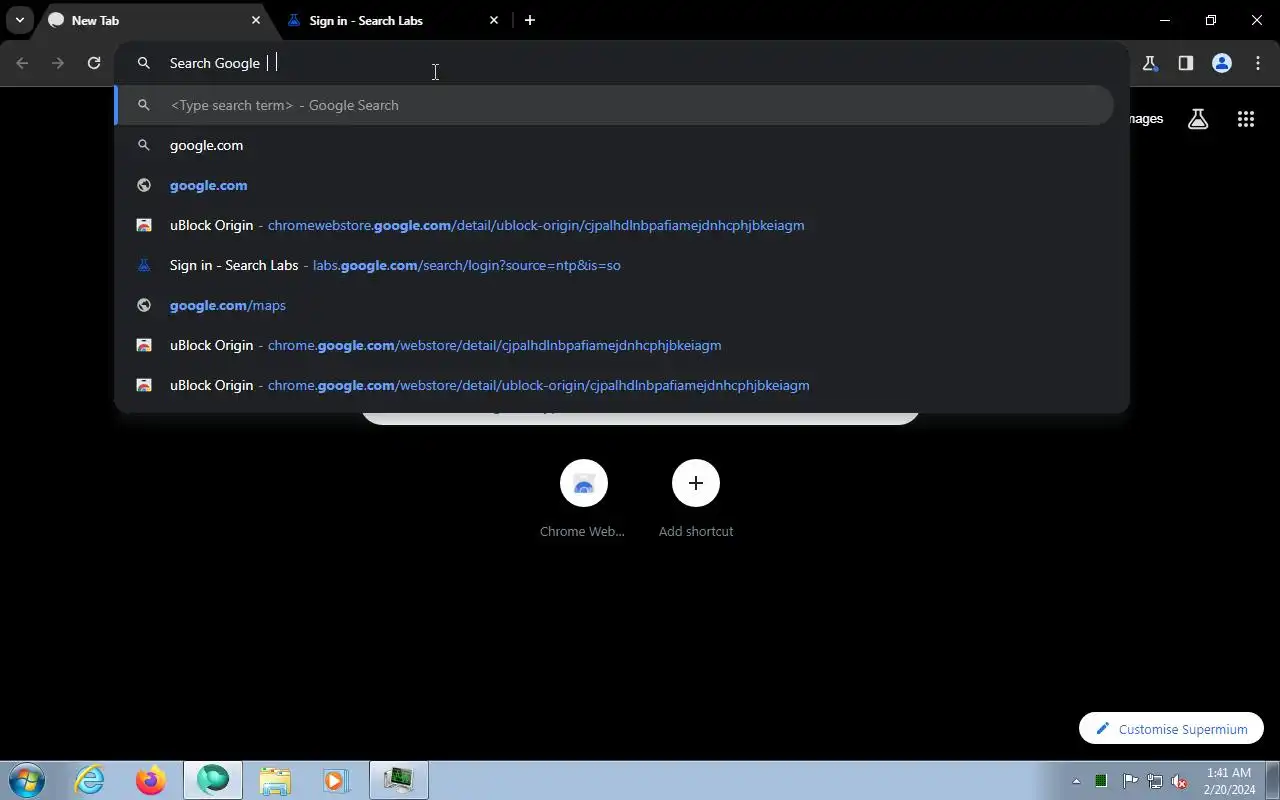Open Windows Explorer folder taskbar icon

[274, 780]
